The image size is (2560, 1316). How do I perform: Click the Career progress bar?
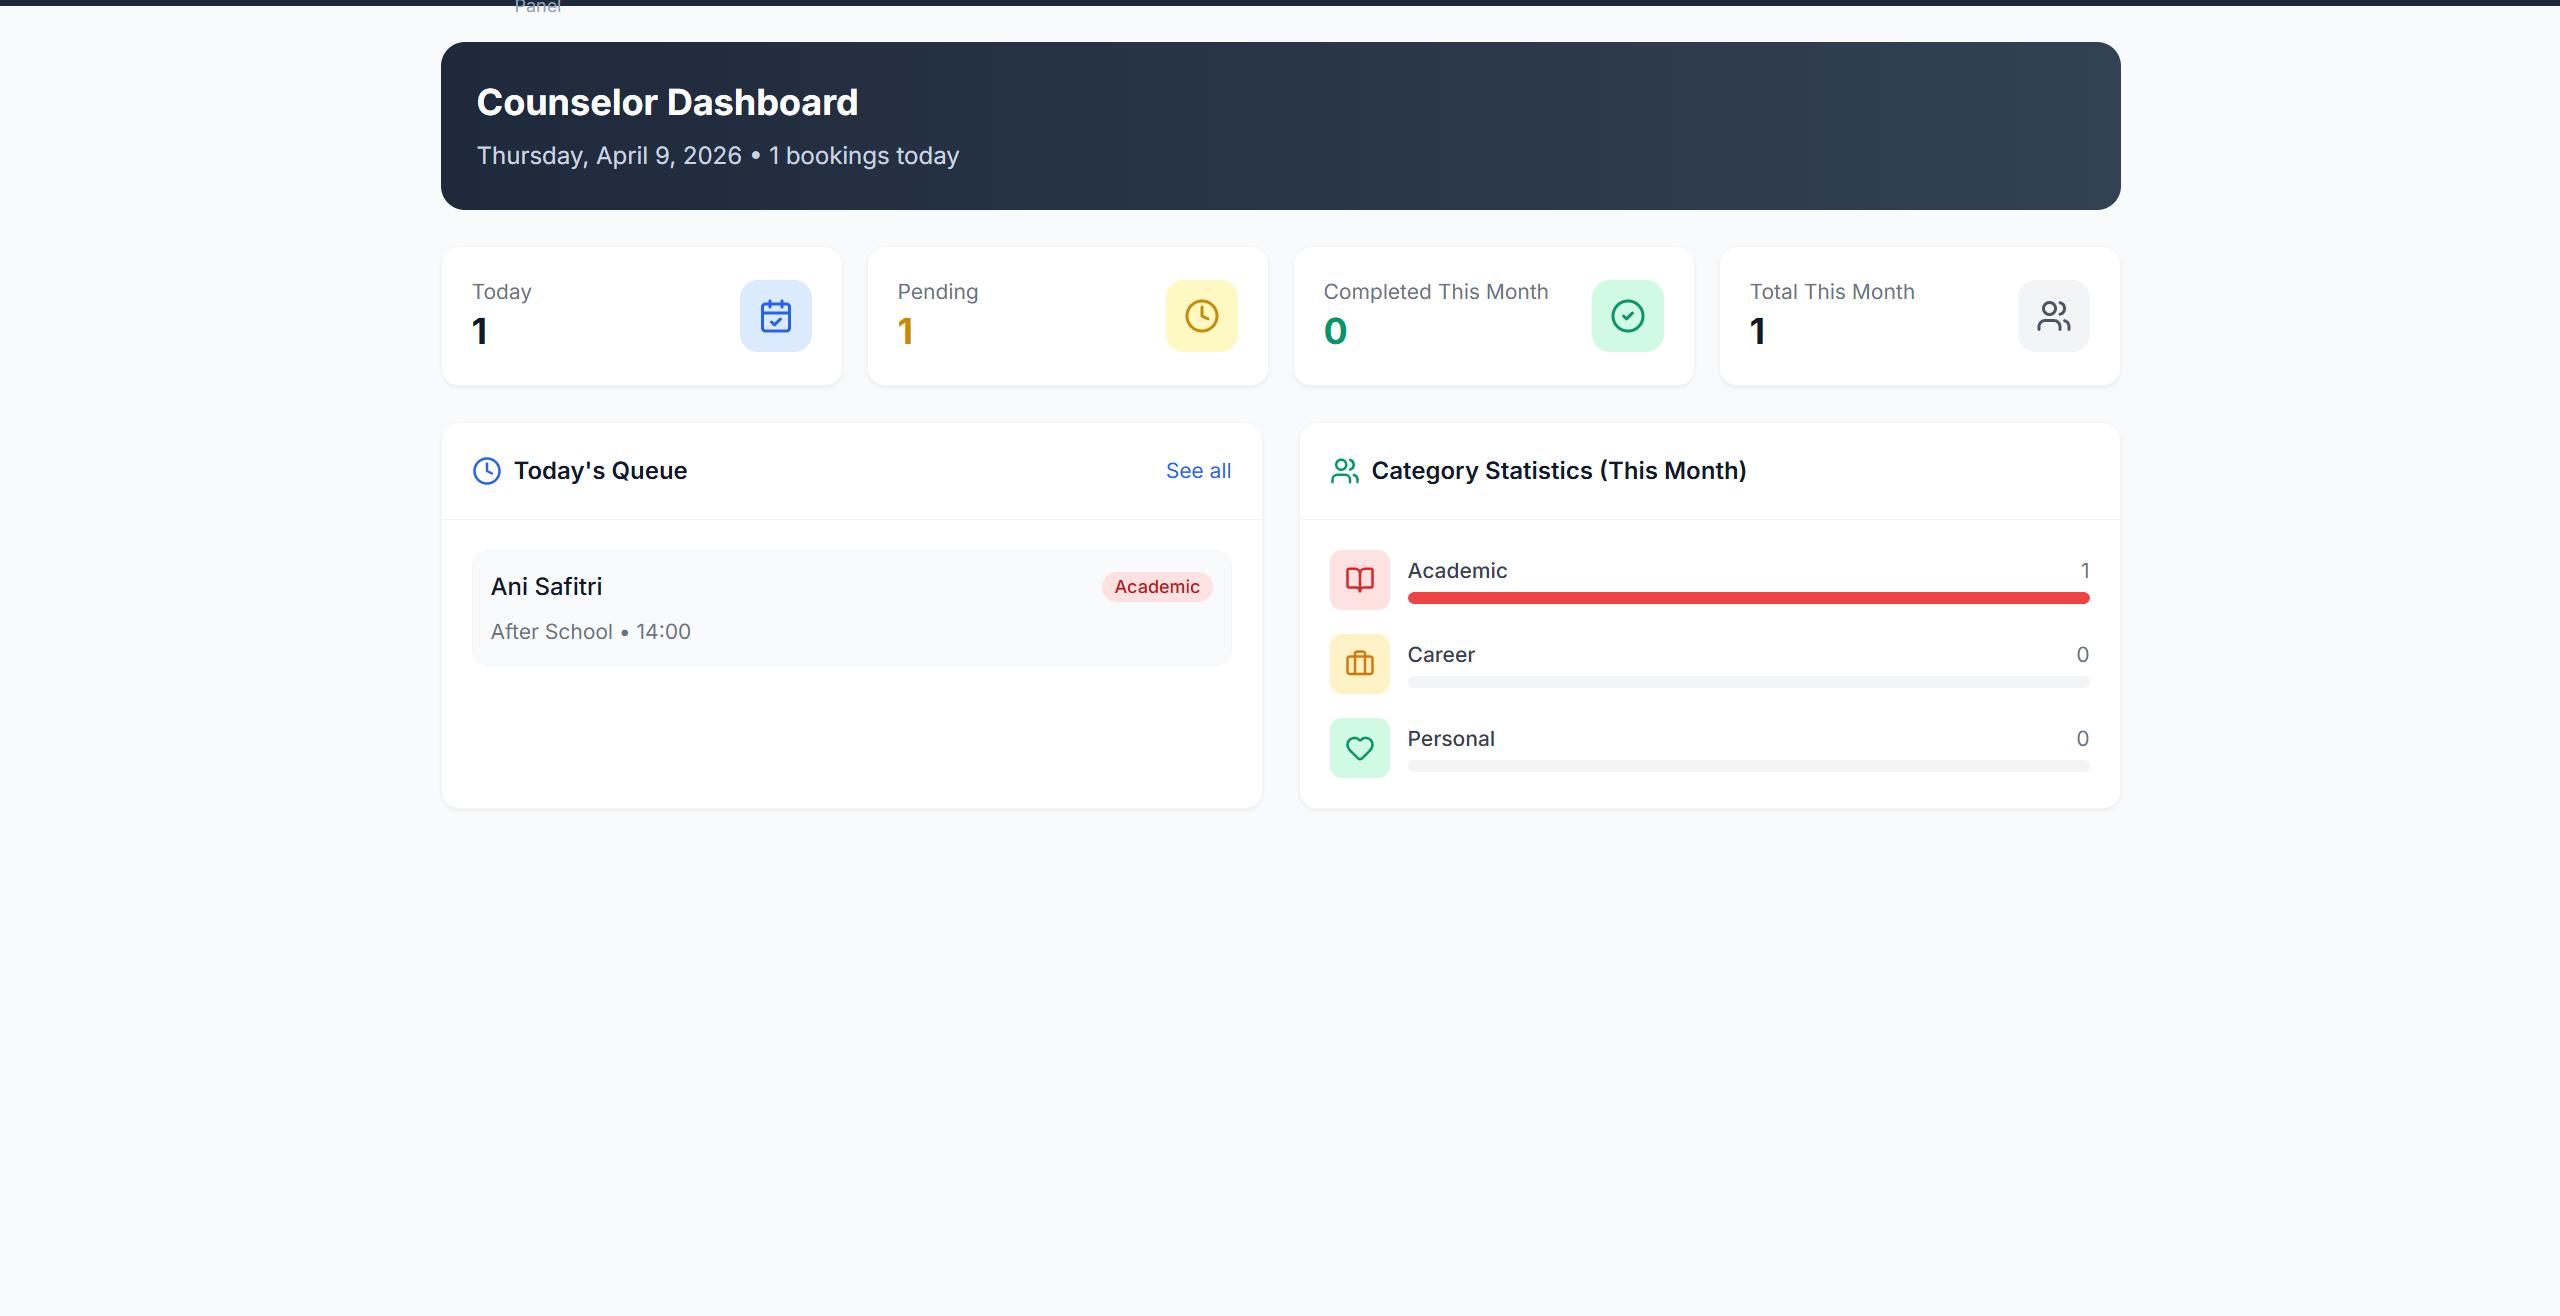(1748, 681)
